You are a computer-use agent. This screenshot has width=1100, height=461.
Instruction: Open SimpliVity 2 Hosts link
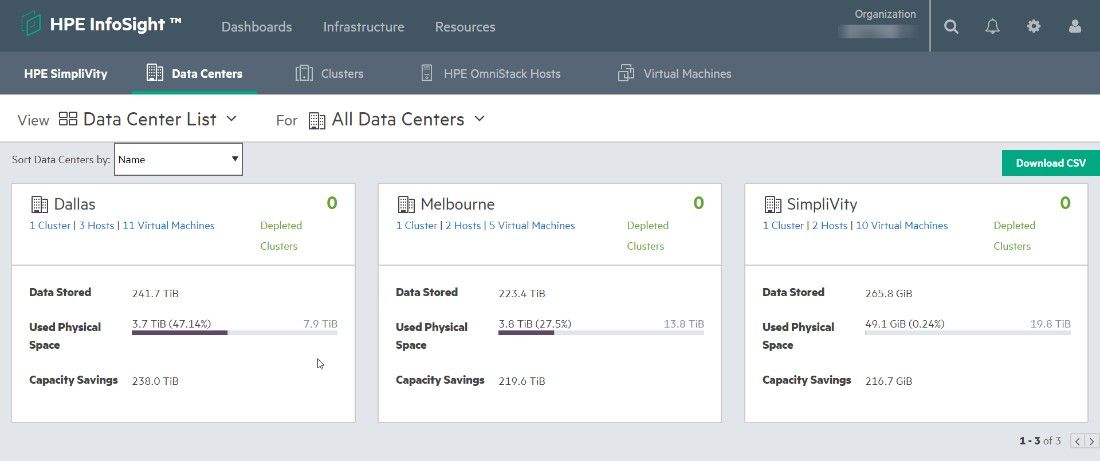click(830, 225)
